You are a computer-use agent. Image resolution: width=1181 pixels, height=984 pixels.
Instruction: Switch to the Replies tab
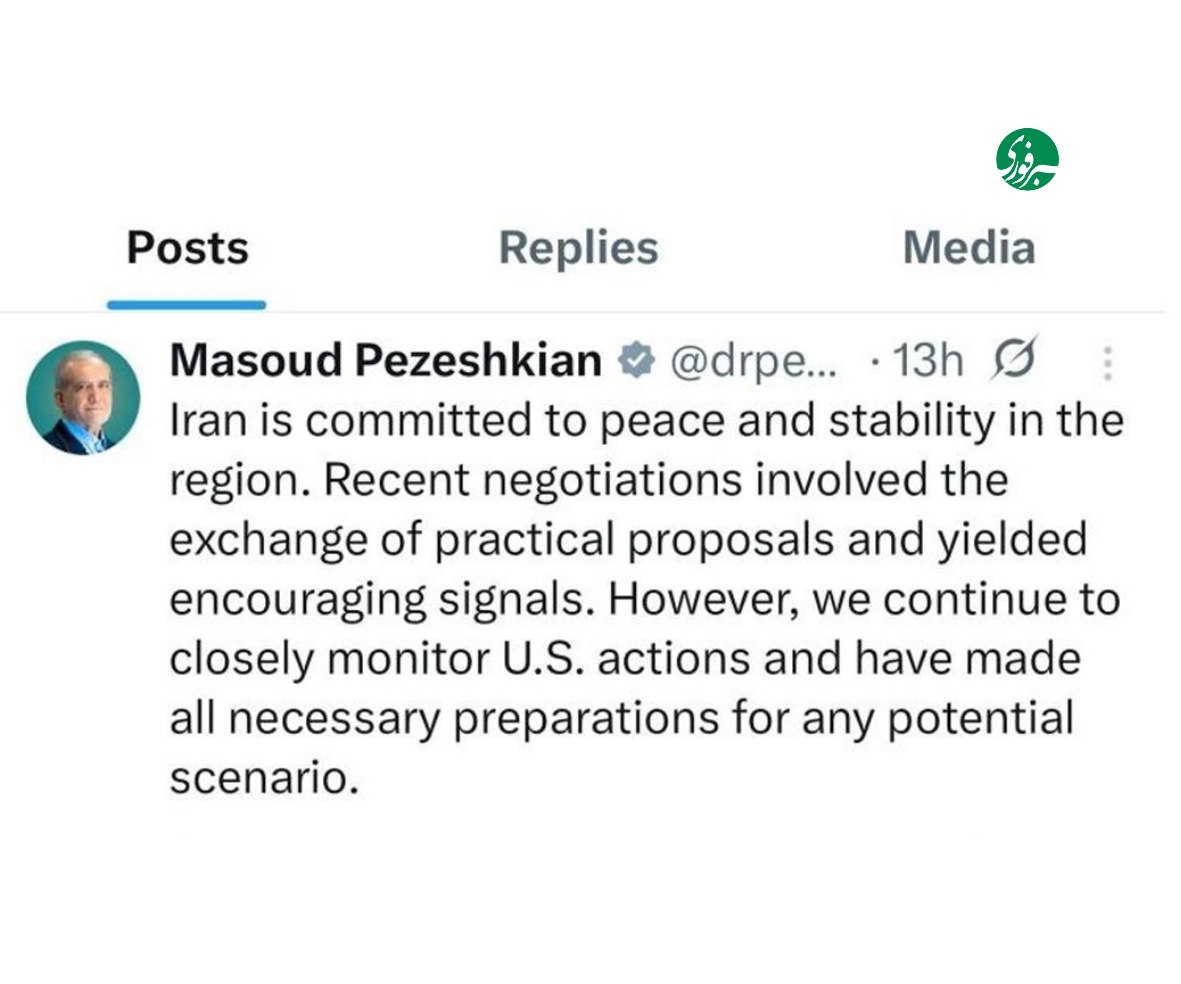578,245
